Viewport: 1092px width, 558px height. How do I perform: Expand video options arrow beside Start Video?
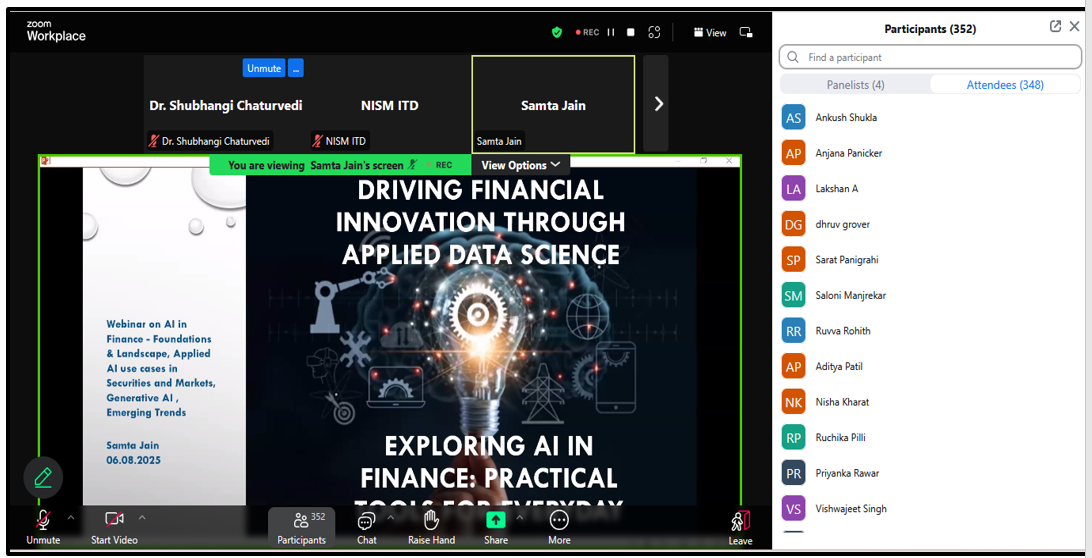coord(142,517)
